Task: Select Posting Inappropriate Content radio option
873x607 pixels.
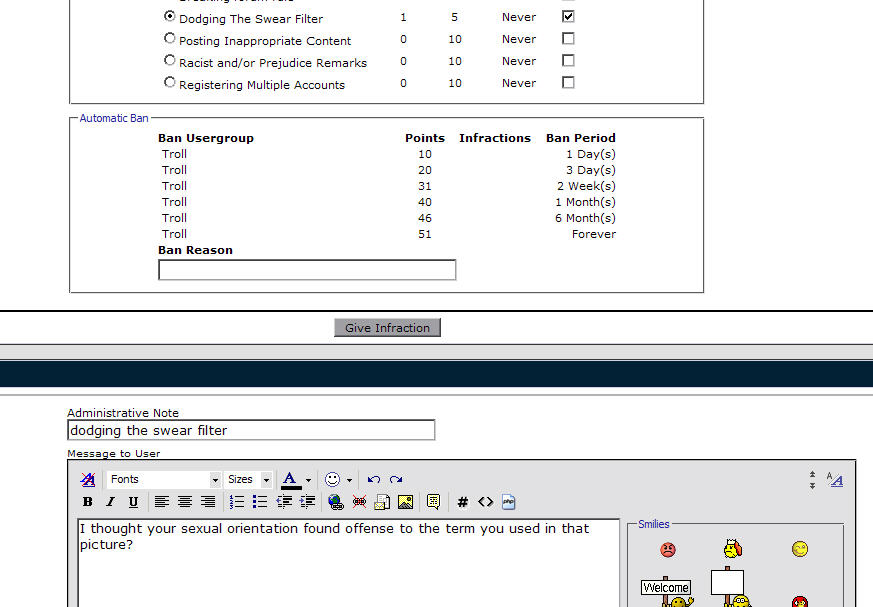Action: [169, 39]
